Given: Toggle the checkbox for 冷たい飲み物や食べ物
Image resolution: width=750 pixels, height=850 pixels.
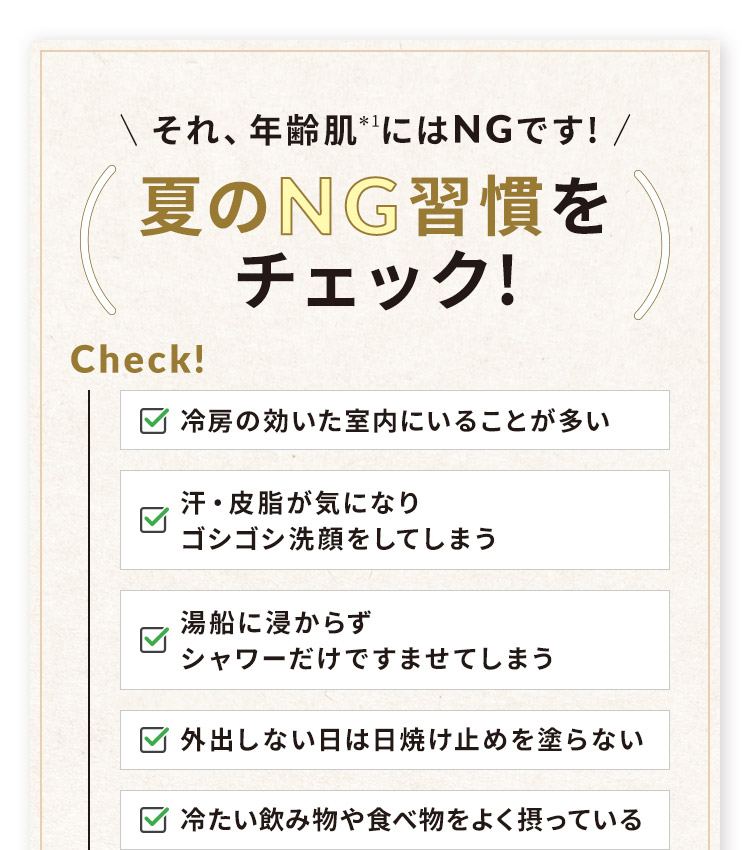Looking at the screenshot, I should [x=154, y=819].
